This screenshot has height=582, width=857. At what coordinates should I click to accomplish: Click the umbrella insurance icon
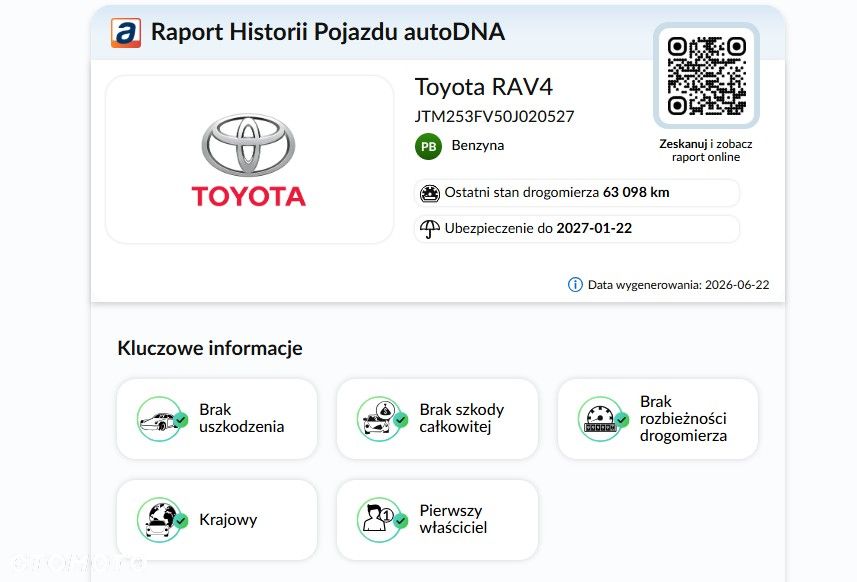click(430, 228)
